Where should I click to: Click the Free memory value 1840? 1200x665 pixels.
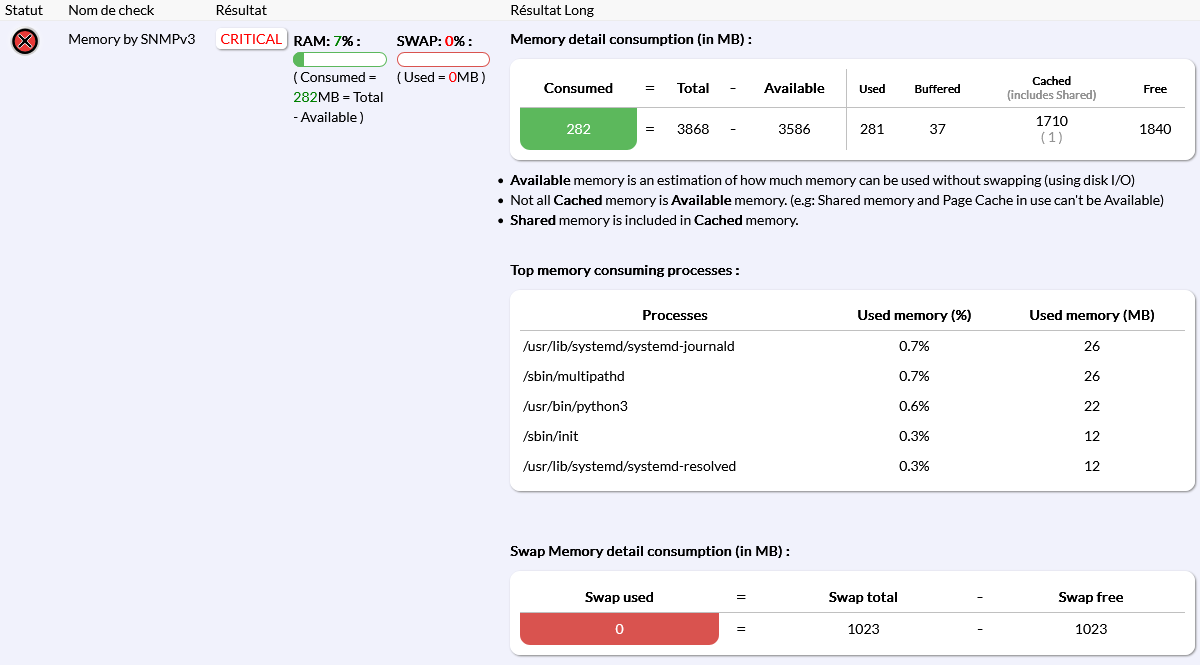pos(1155,129)
